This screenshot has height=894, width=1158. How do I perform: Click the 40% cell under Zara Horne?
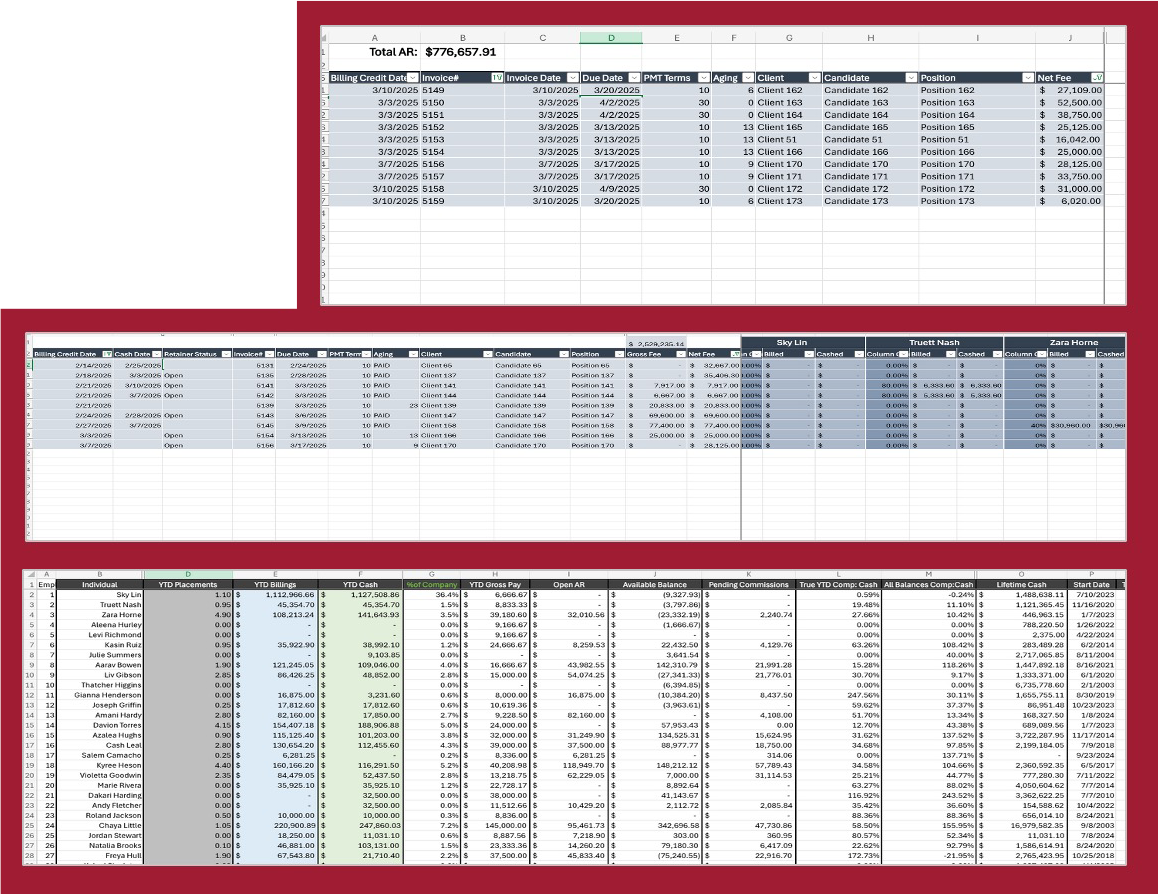(x=1026, y=425)
